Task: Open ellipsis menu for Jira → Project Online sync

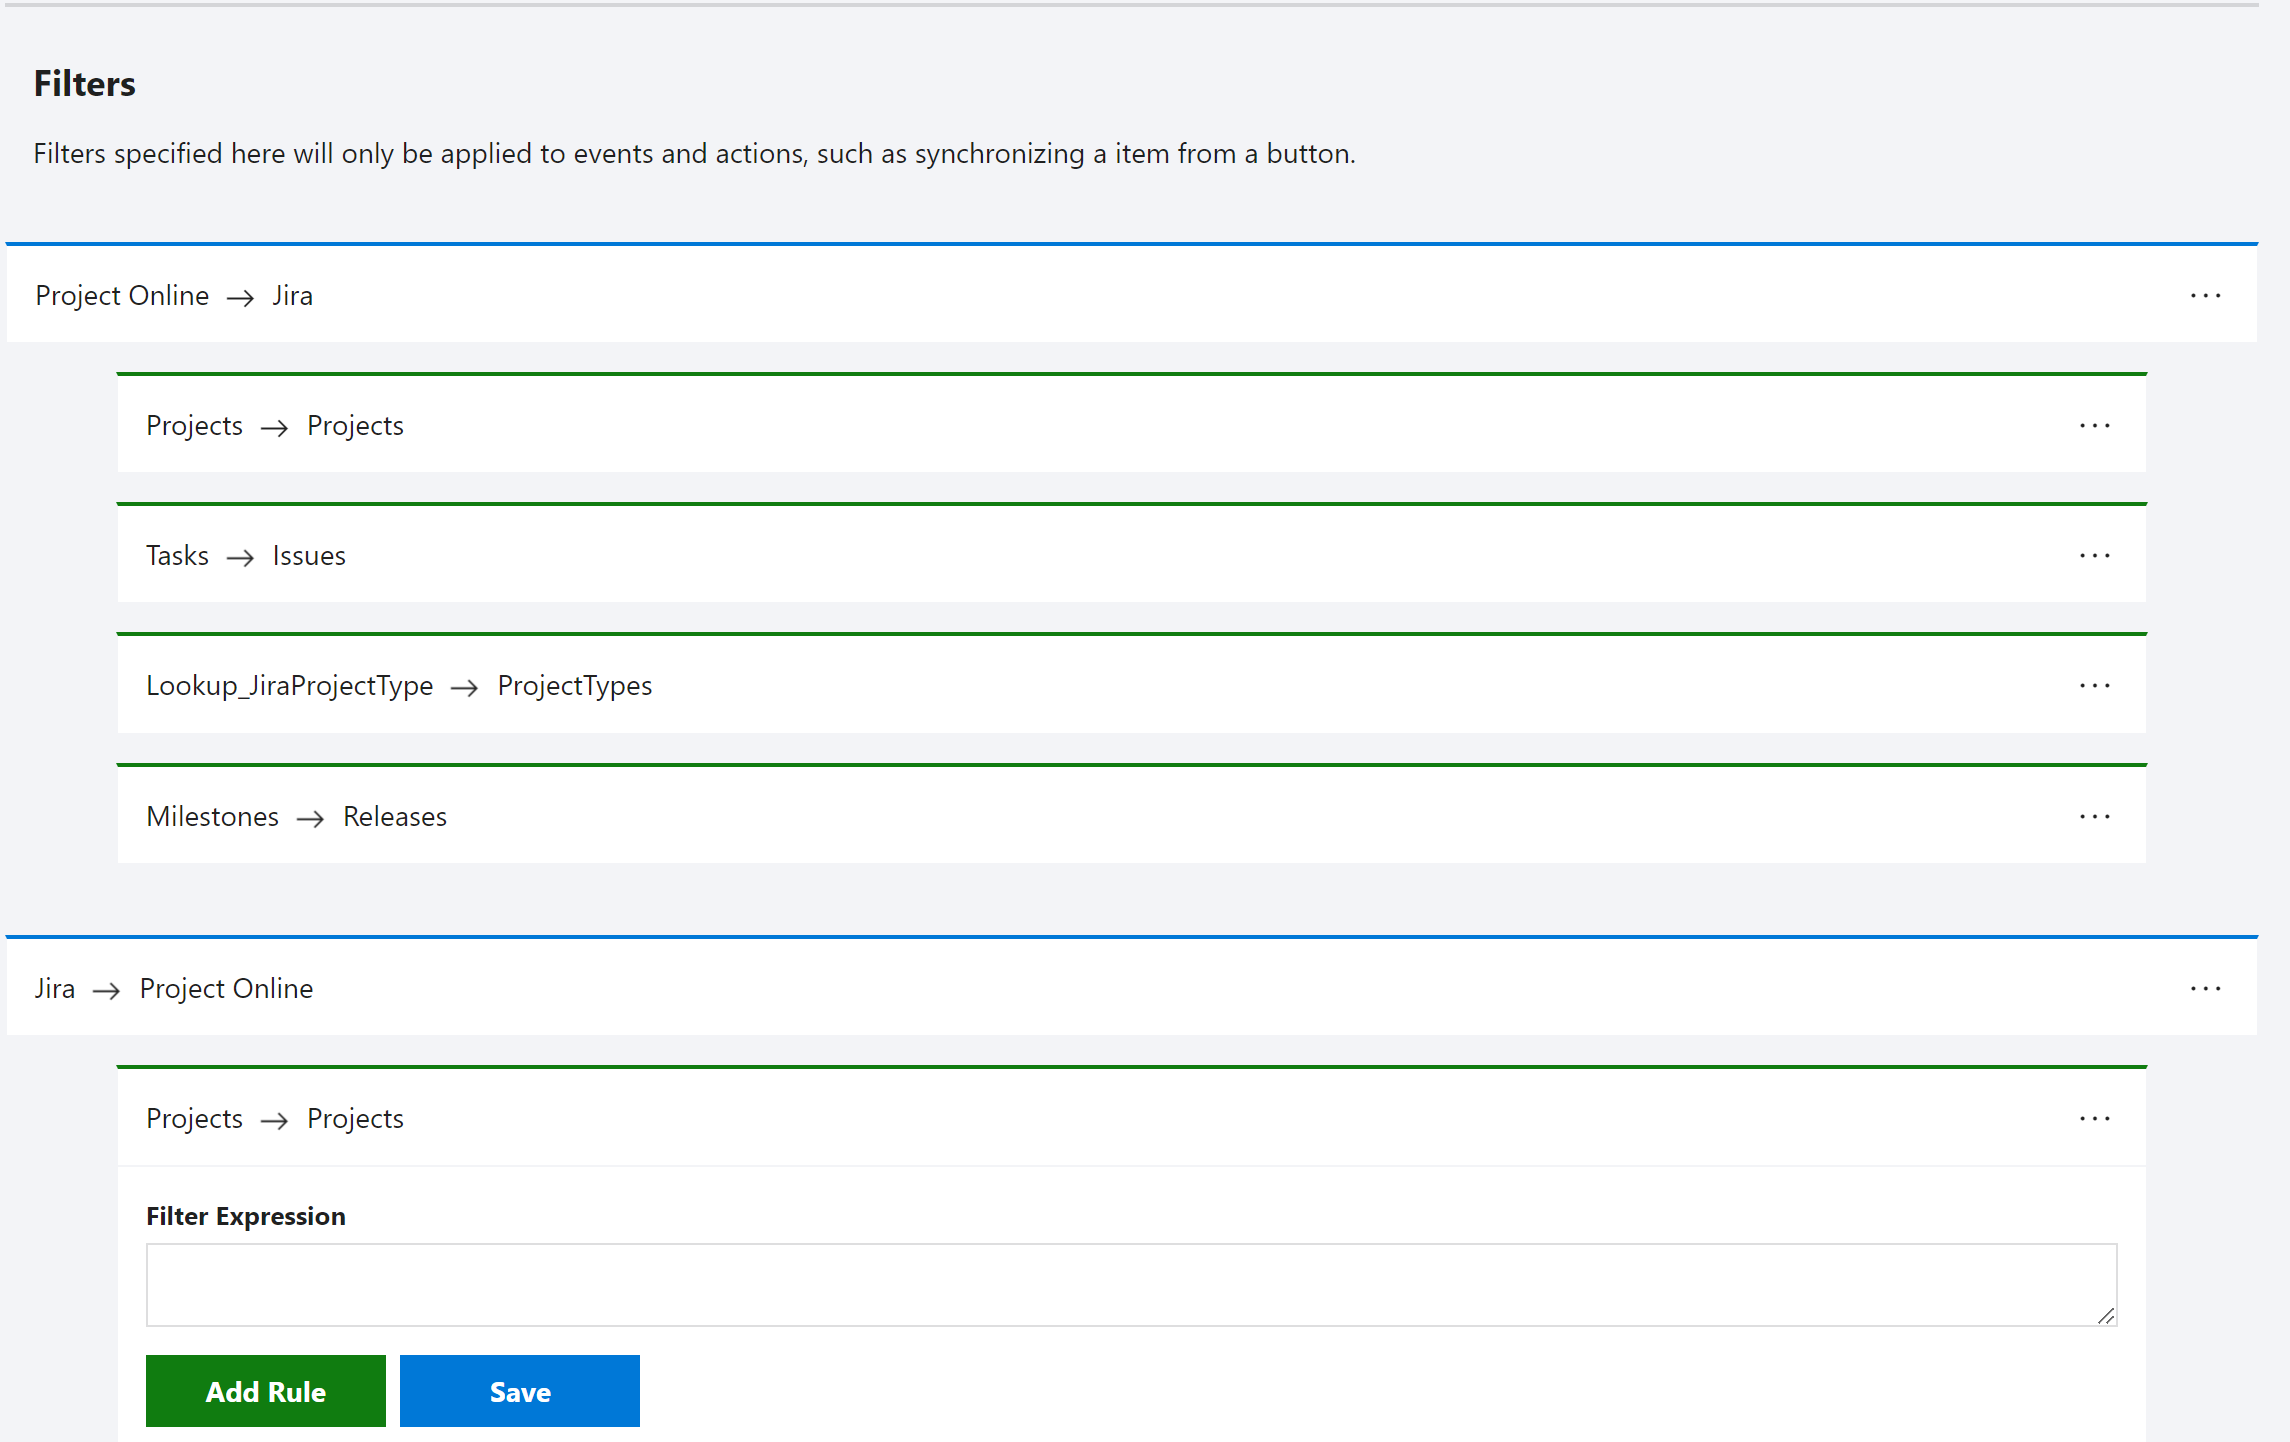Action: pos(2206,988)
